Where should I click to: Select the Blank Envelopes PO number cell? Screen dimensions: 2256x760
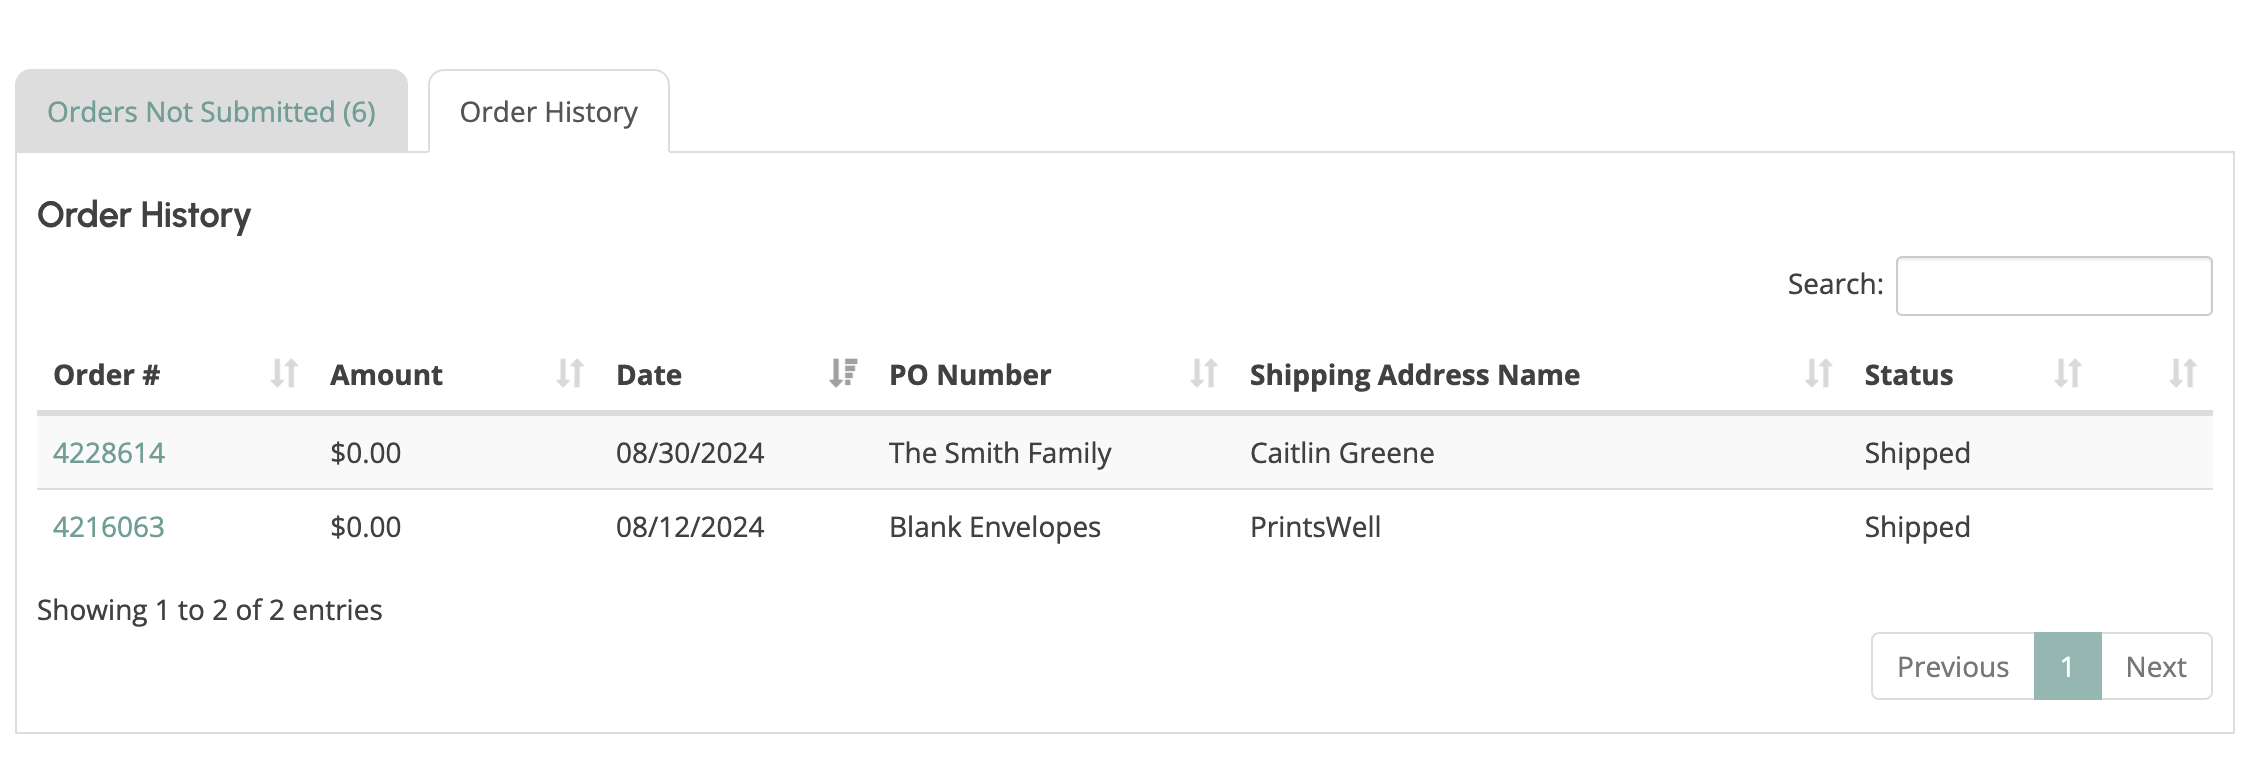(x=994, y=527)
